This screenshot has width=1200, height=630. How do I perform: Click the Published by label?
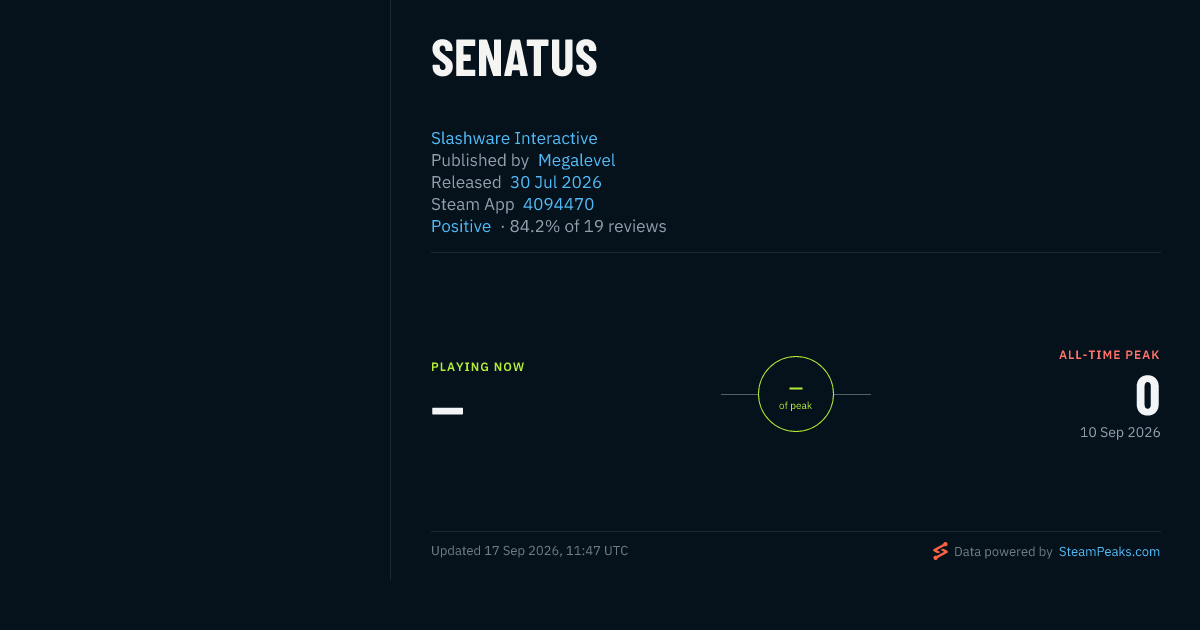click(x=480, y=160)
